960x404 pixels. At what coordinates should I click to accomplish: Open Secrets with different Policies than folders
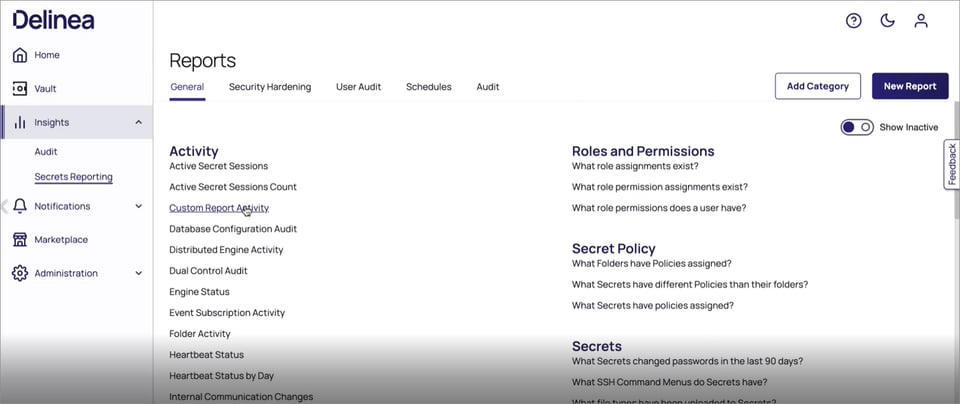[x=690, y=285]
